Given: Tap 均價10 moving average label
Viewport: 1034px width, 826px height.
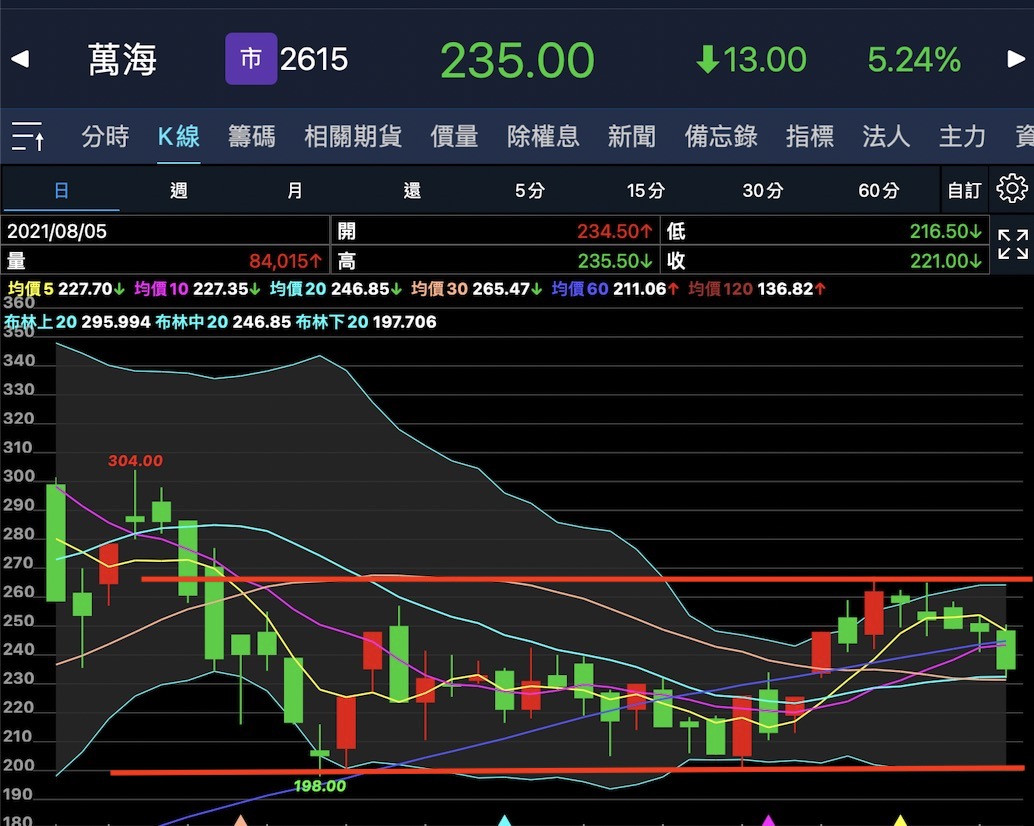Looking at the screenshot, I should pyautogui.click(x=161, y=289).
